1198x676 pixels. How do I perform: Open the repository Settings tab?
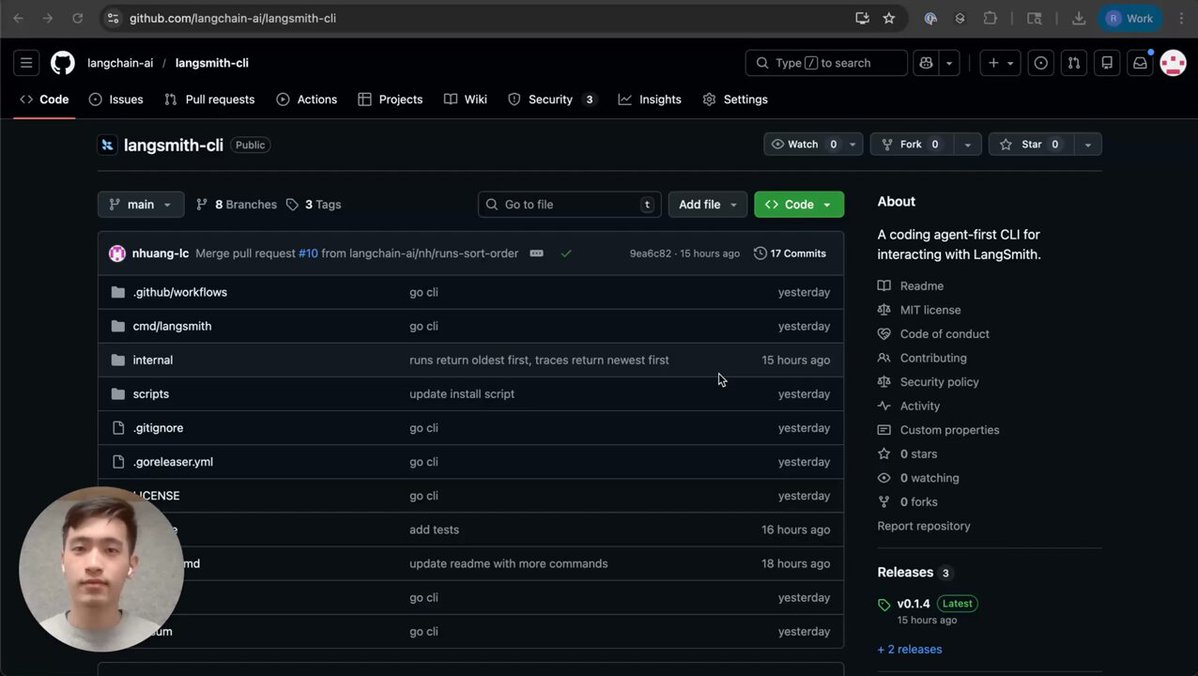735,99
